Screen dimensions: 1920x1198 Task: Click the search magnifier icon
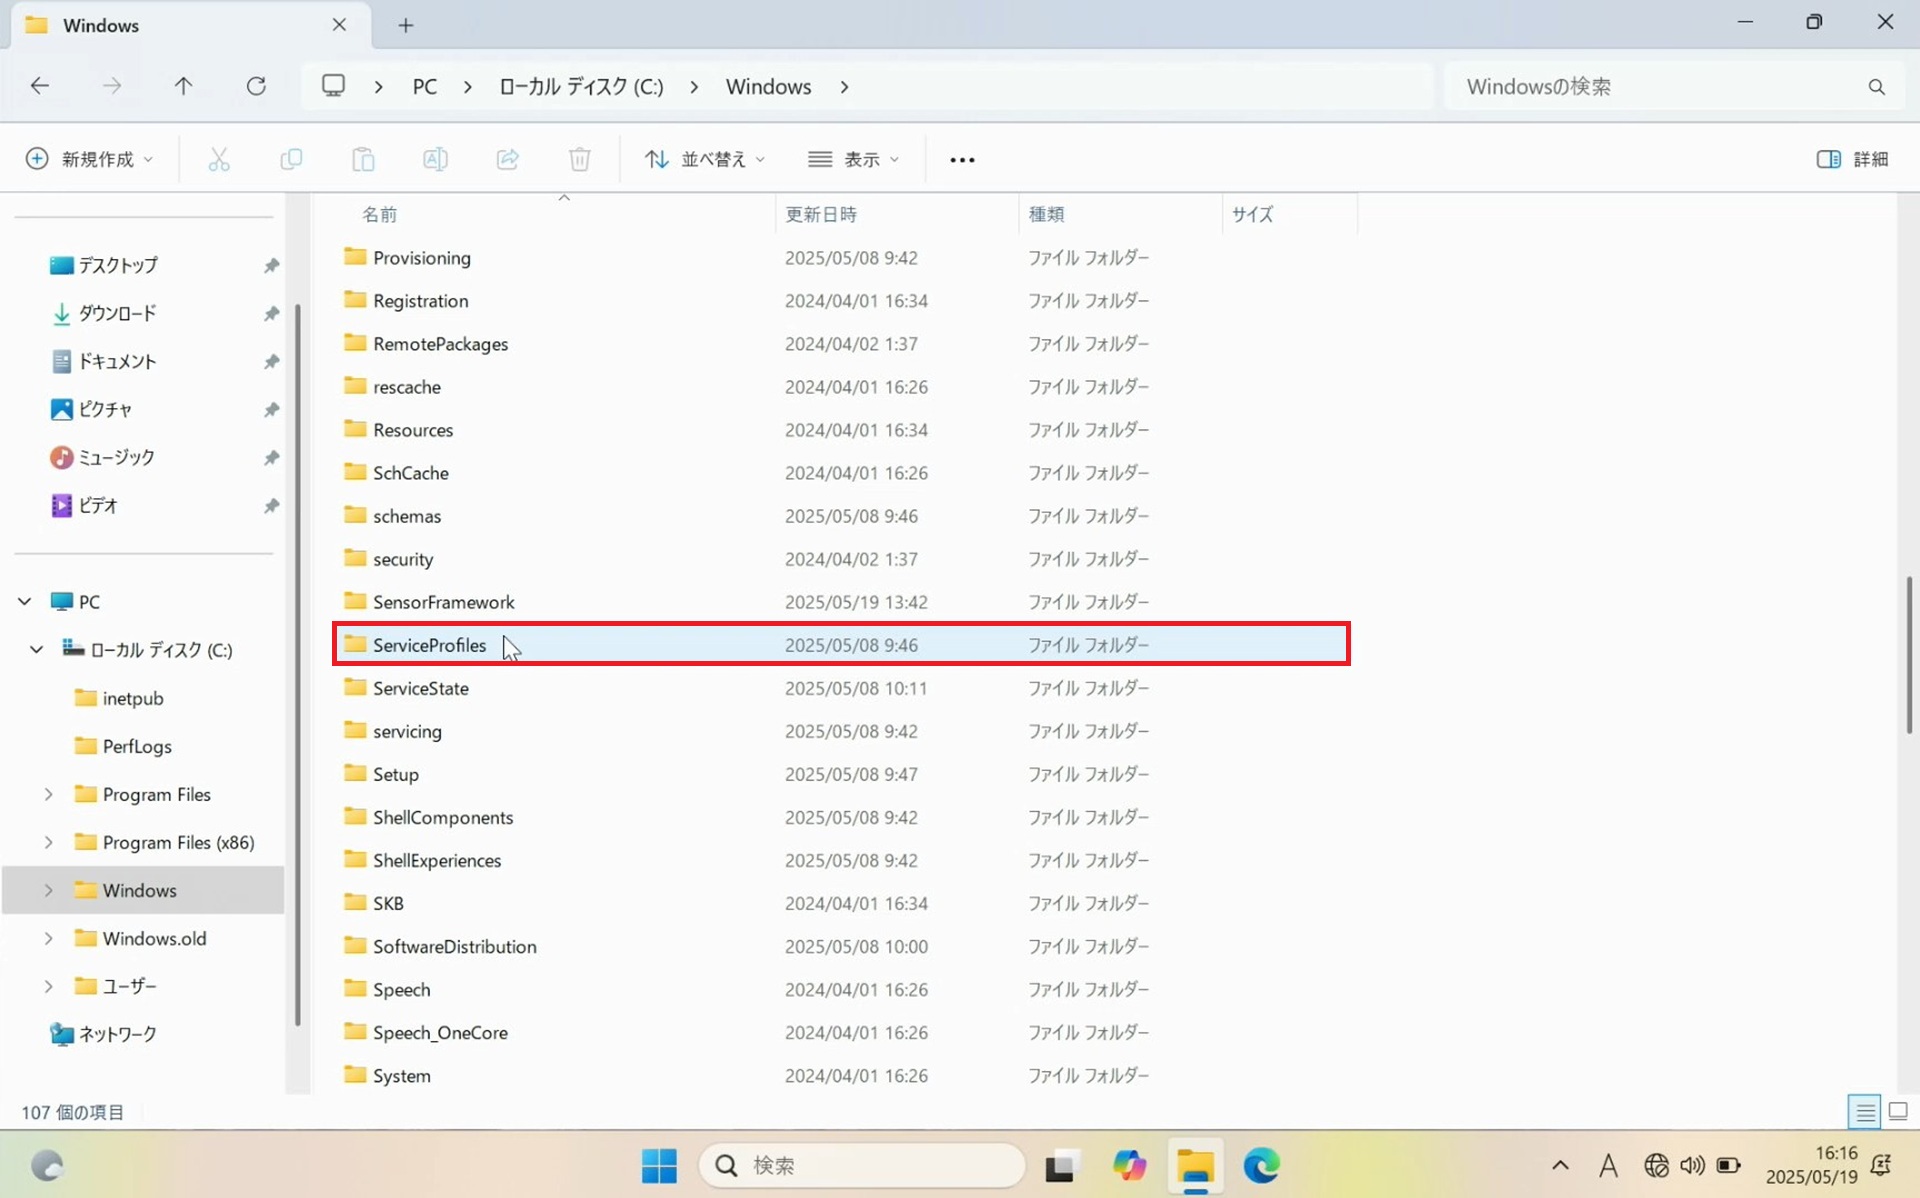[1877, 87]
